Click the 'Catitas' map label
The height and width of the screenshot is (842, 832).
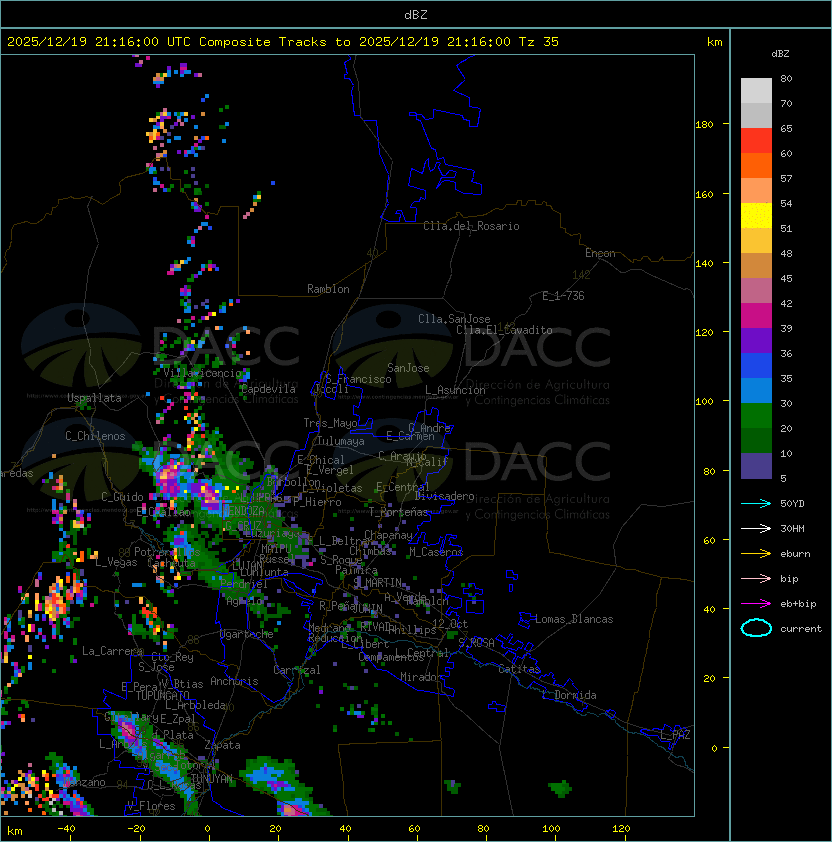click(x=519, y=669)
